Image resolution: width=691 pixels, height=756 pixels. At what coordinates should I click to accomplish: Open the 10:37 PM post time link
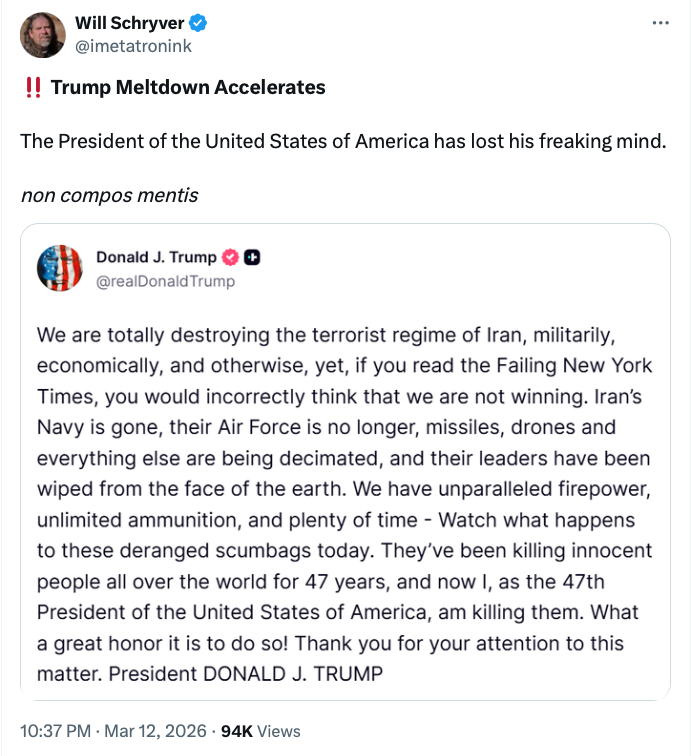pyautogui.click(x=54, y=732)
